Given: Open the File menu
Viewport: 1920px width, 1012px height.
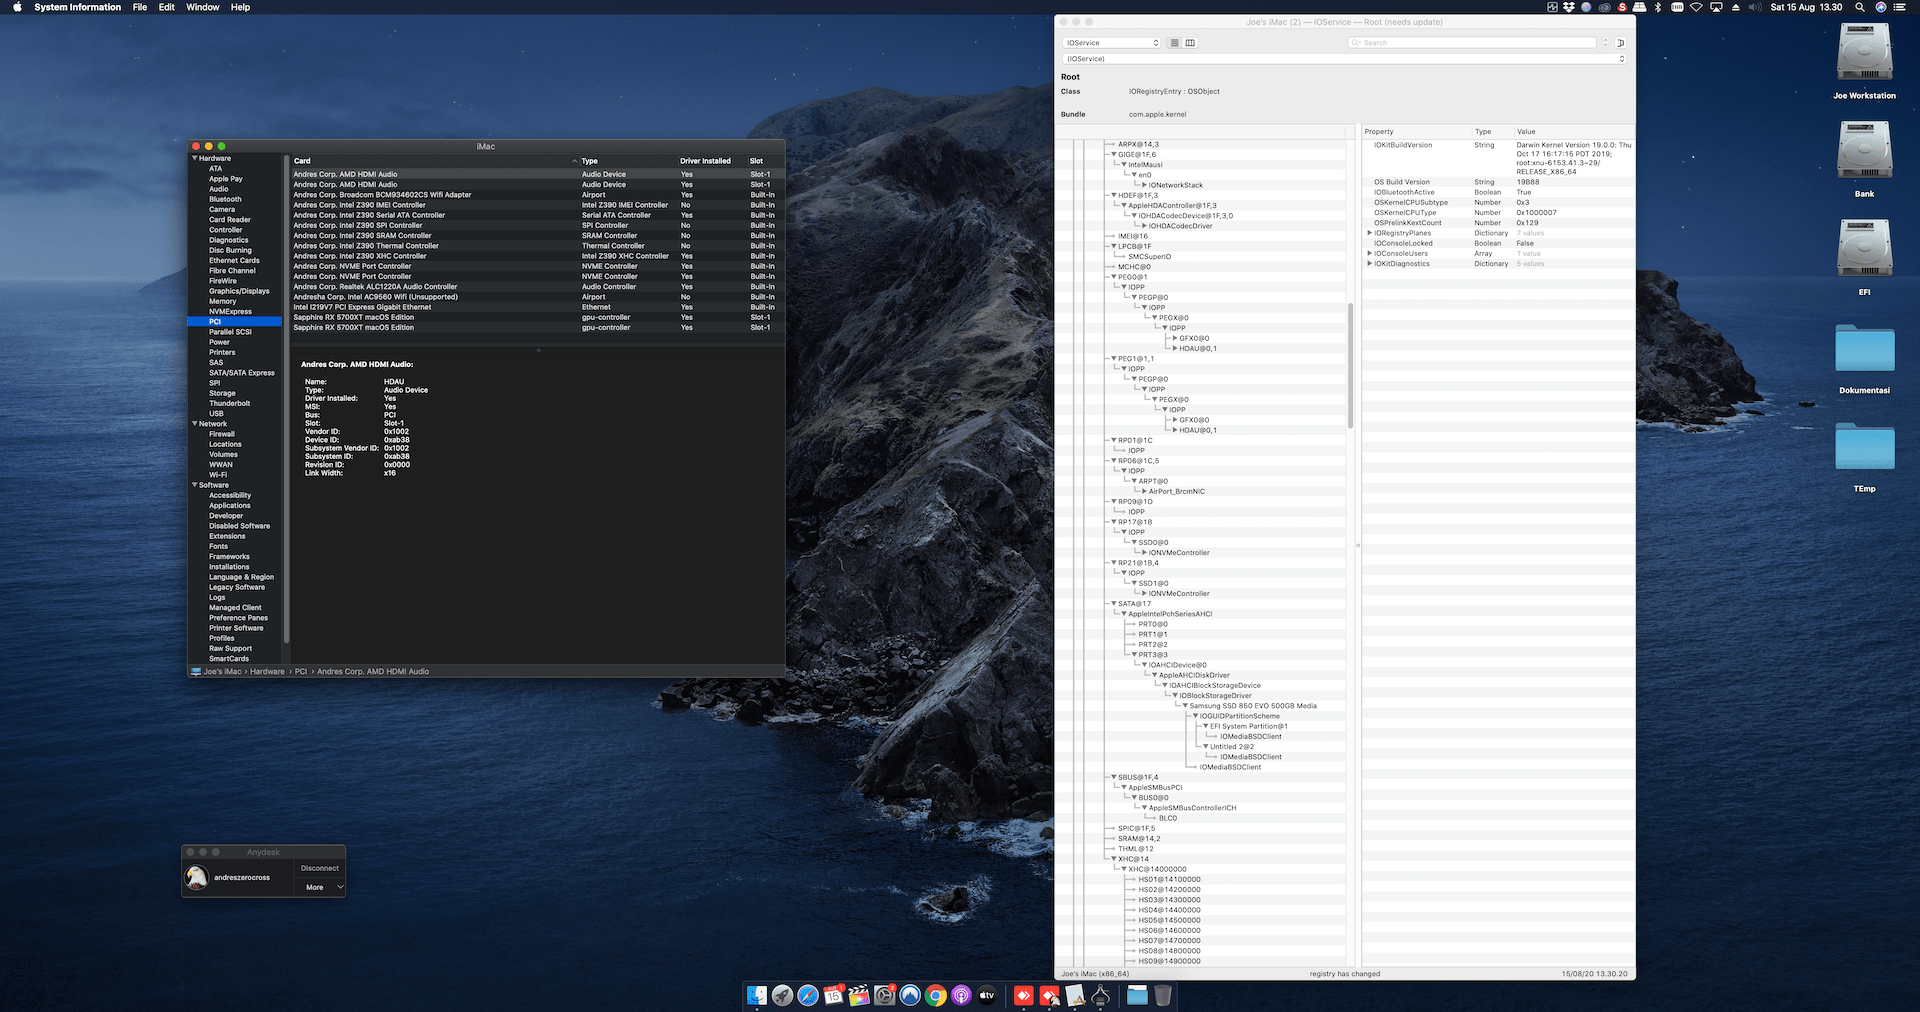Looking at the screenshot, I should click(140, 7).
